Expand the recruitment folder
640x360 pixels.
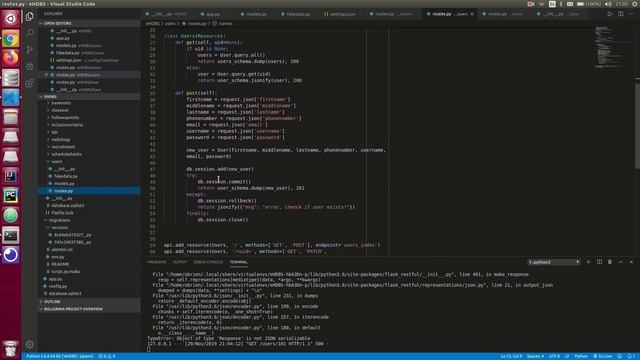coord(63,147)
